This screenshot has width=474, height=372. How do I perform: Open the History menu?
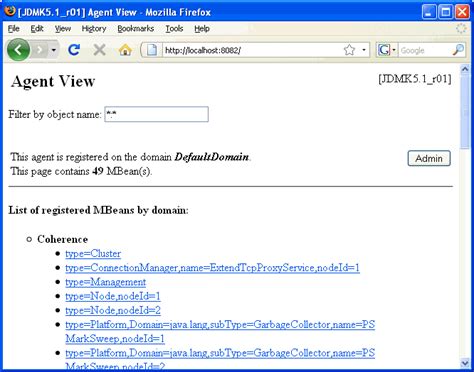tap(94, 29)
